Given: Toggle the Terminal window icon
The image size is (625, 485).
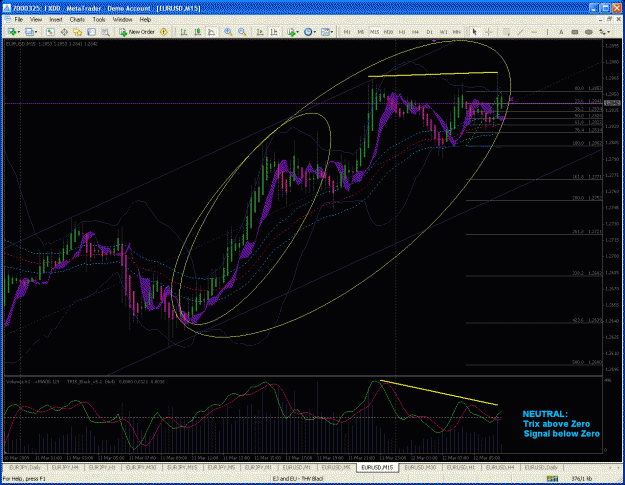Looking at the screenshot, I should click(92, 32).
